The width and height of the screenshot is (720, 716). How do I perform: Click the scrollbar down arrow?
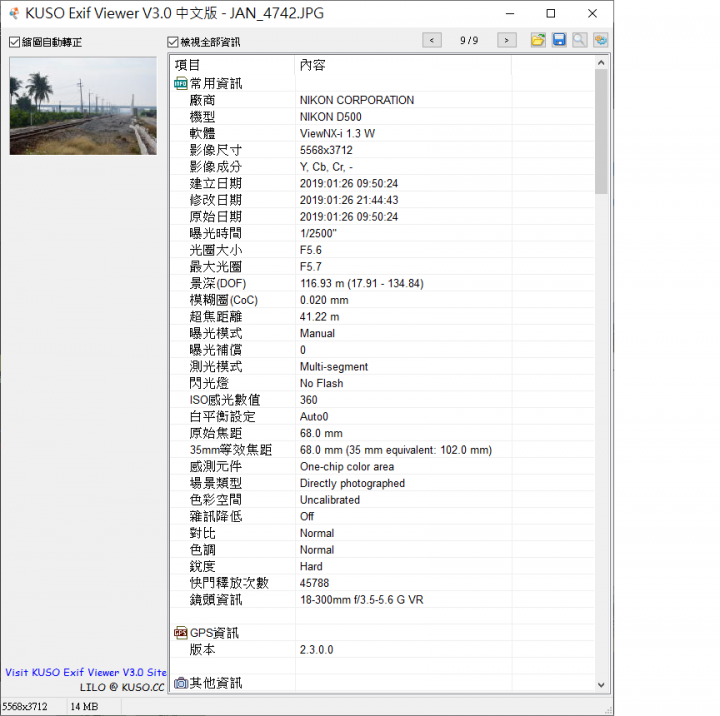601,685
